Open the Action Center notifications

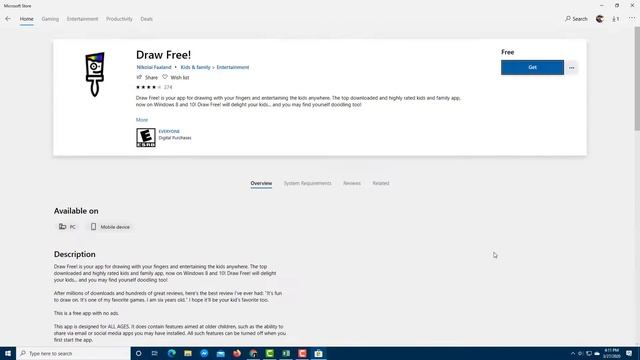629,353
